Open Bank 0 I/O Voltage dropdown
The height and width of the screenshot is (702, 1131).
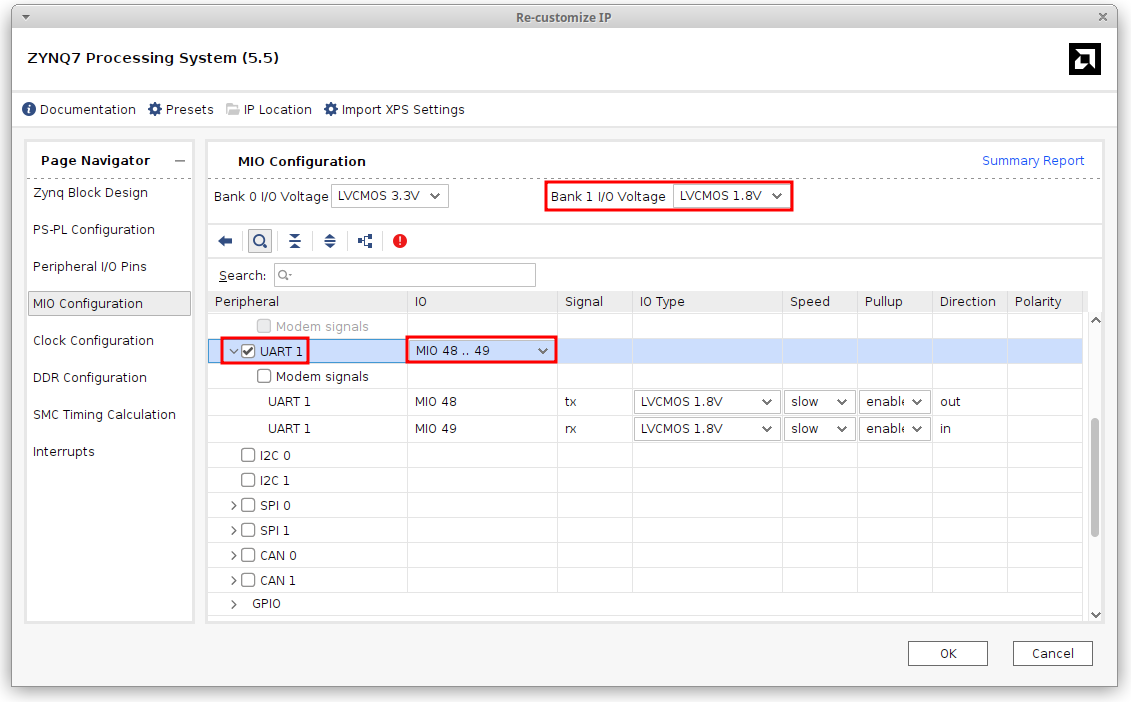(390, 196)
